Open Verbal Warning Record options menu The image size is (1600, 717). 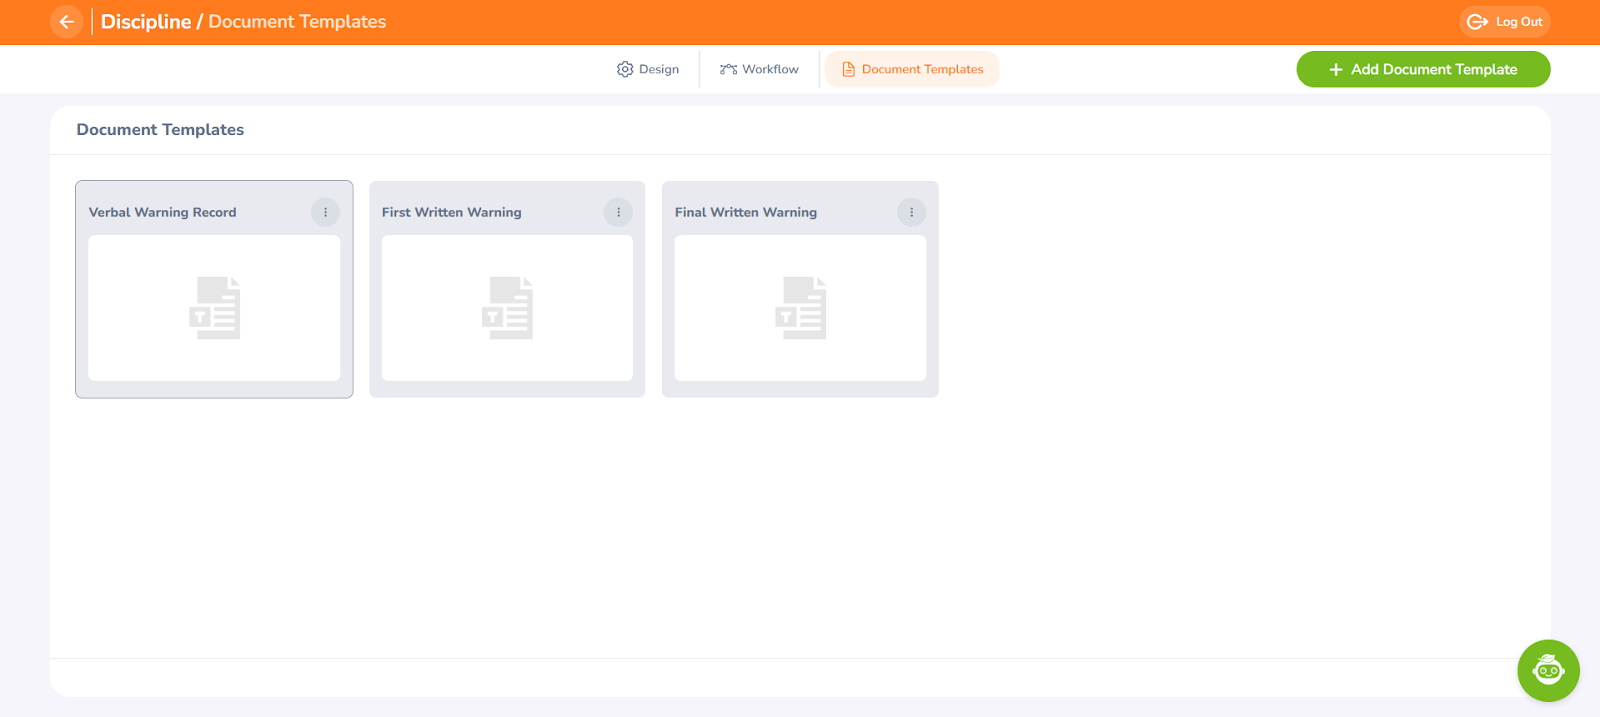(x=325, y=212)
